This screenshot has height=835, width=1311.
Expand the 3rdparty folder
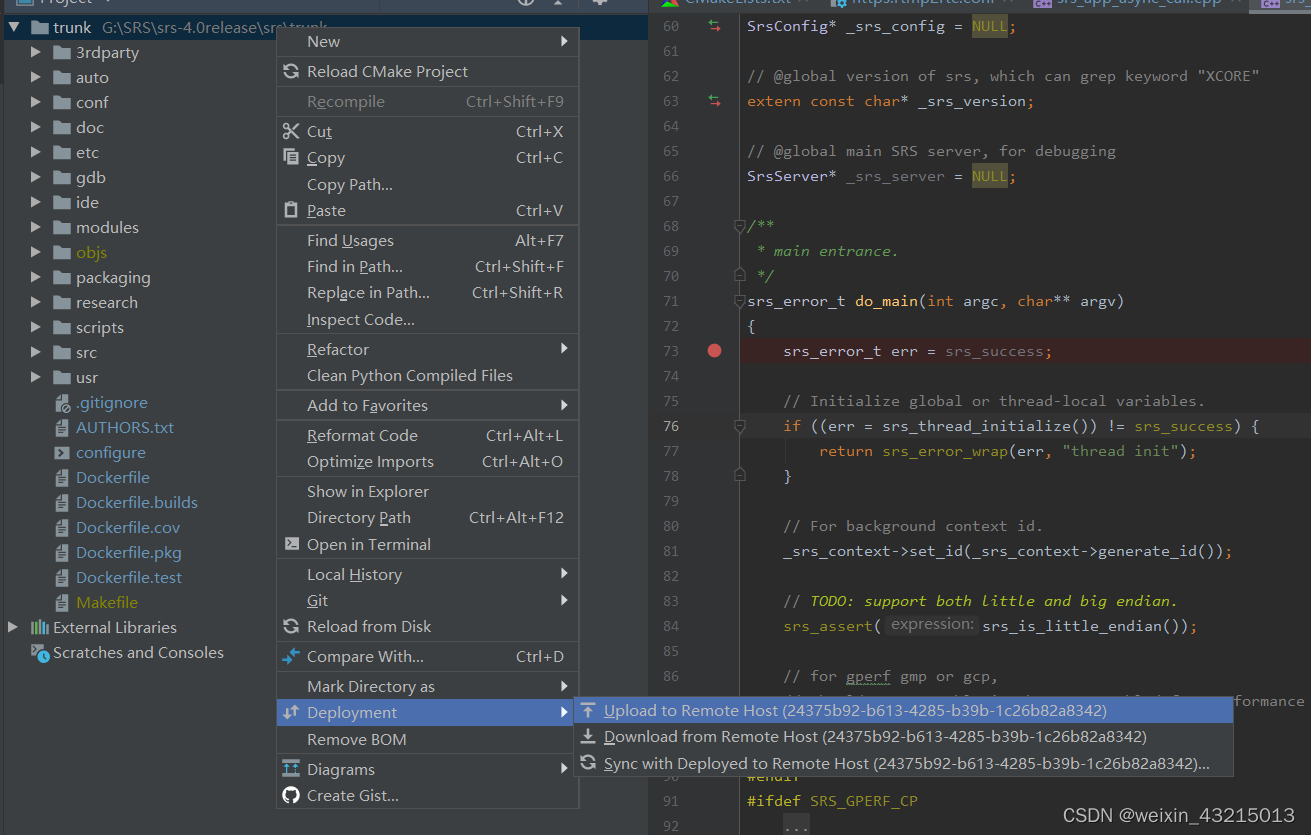36,52
